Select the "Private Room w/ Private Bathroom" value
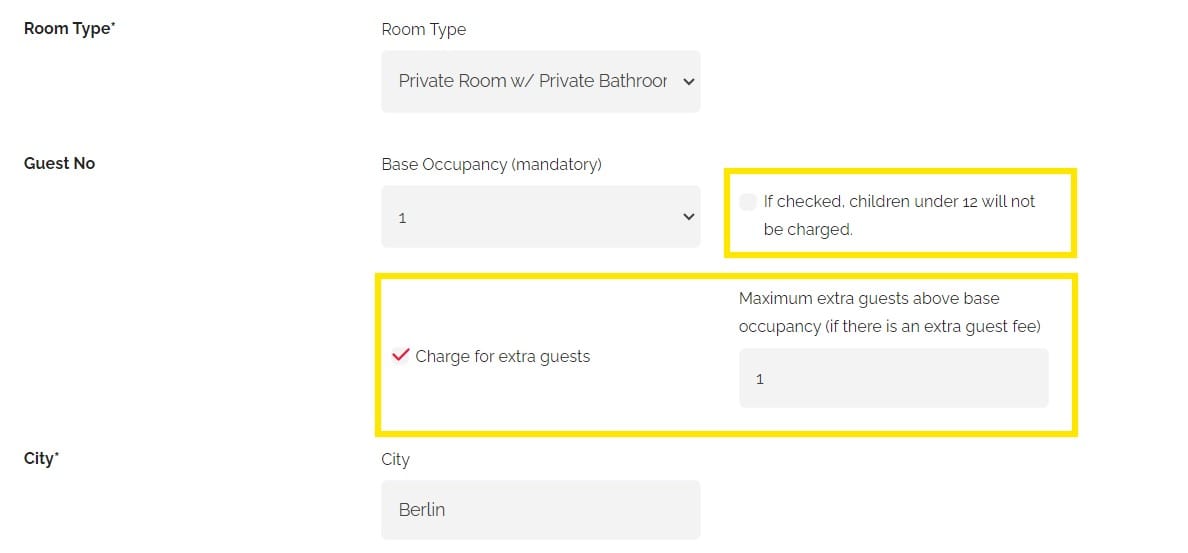 click(x=532, y=81)
